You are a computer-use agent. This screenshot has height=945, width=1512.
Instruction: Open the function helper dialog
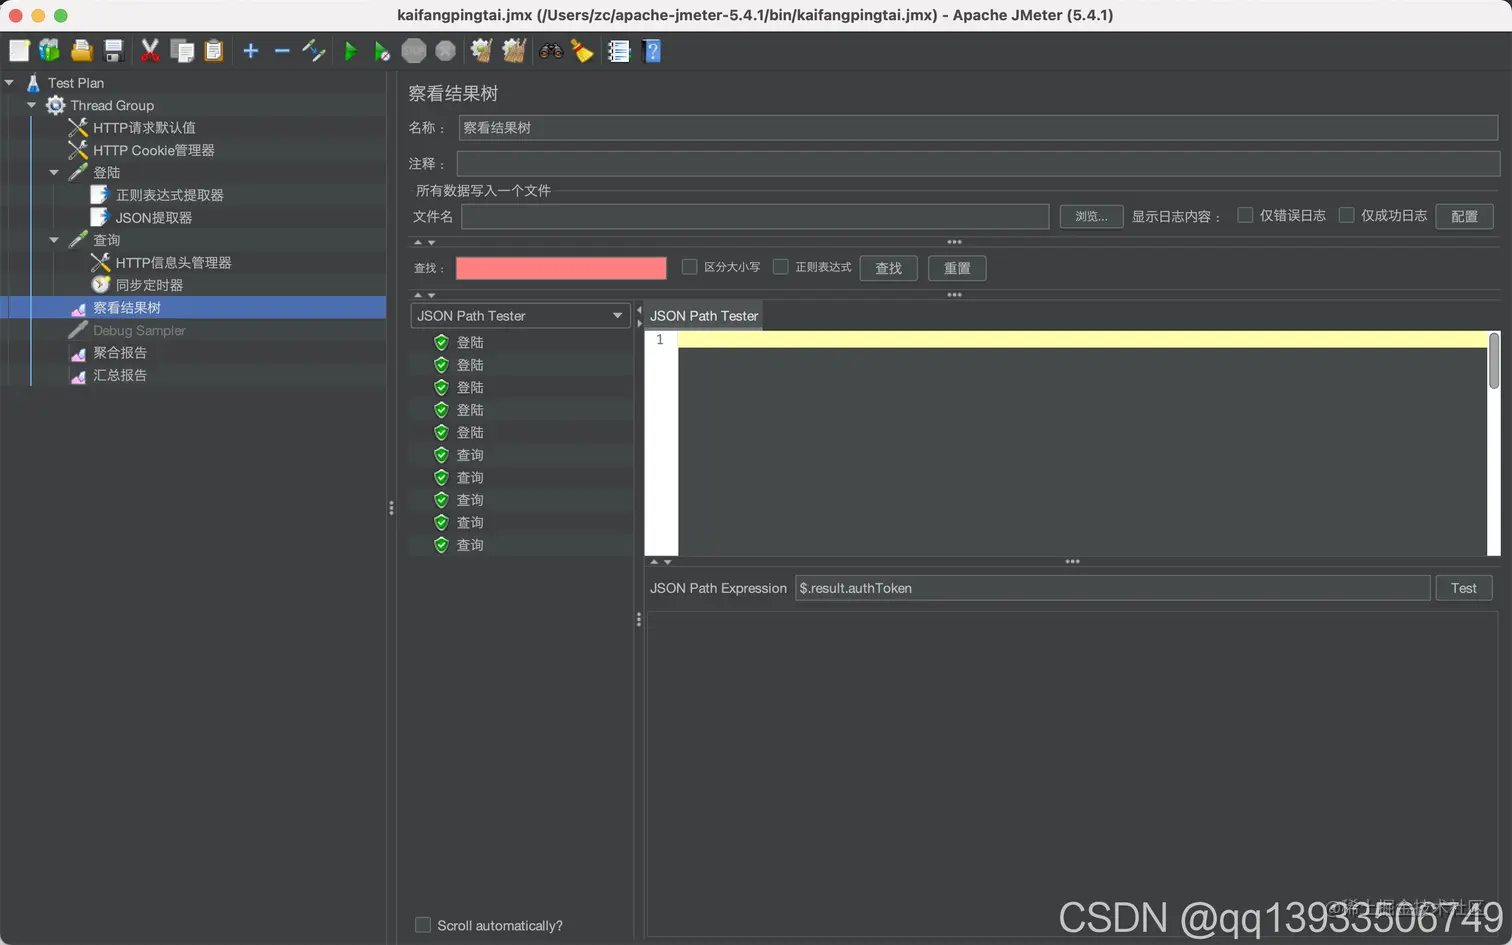pos(619,51)
